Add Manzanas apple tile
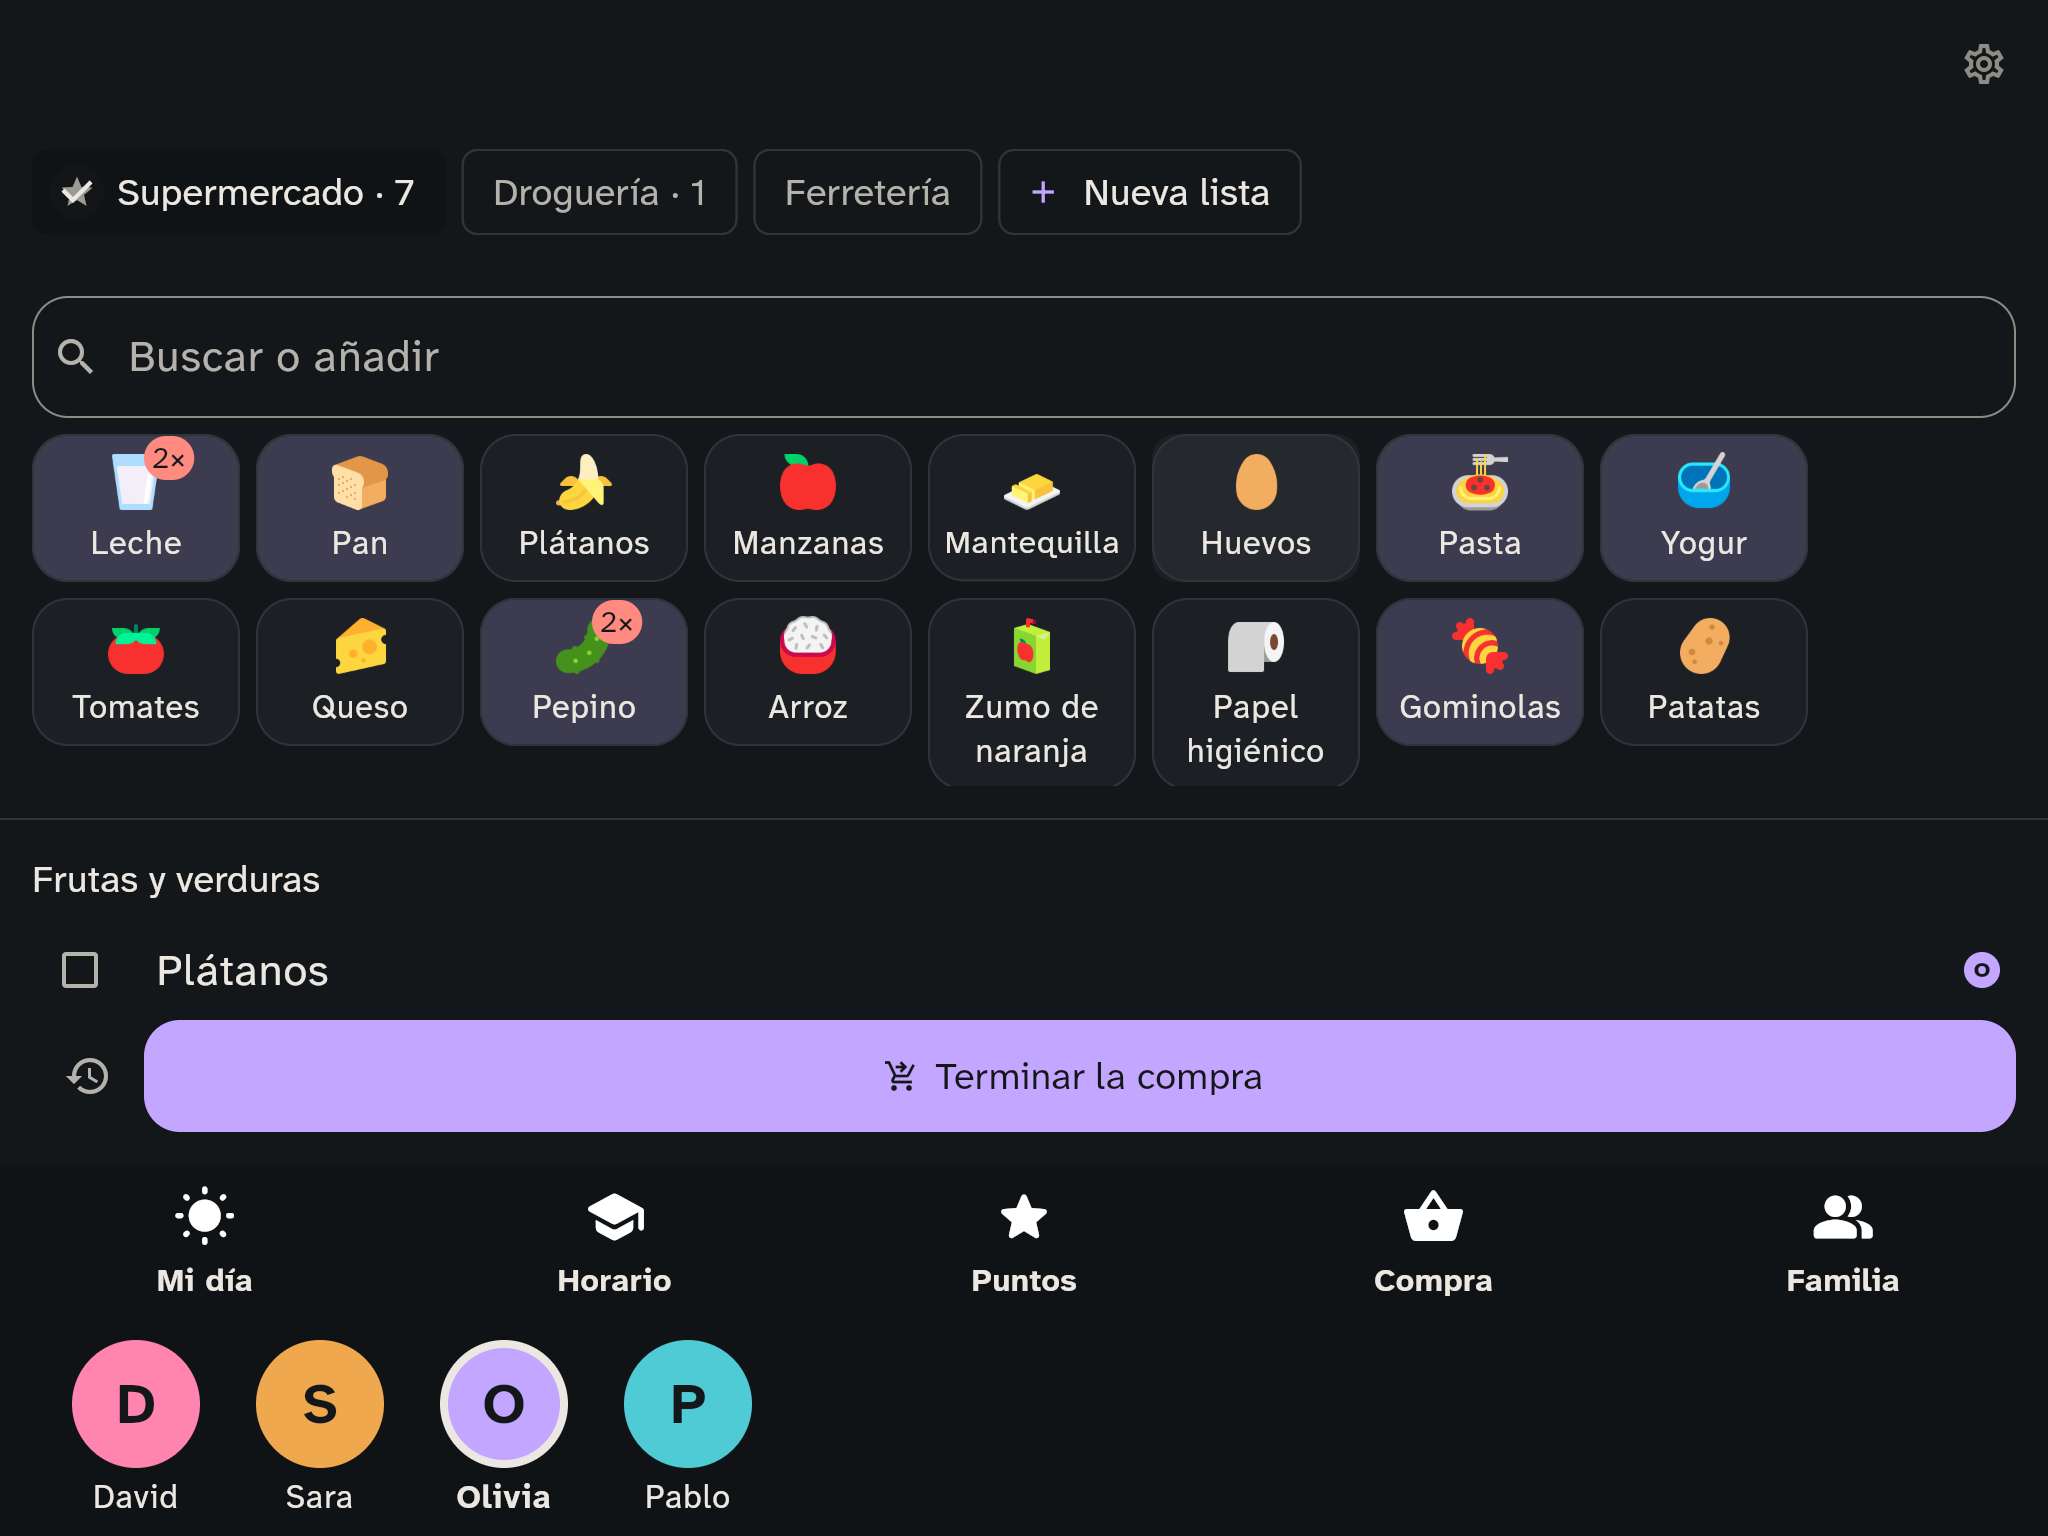 coord(808,508)
